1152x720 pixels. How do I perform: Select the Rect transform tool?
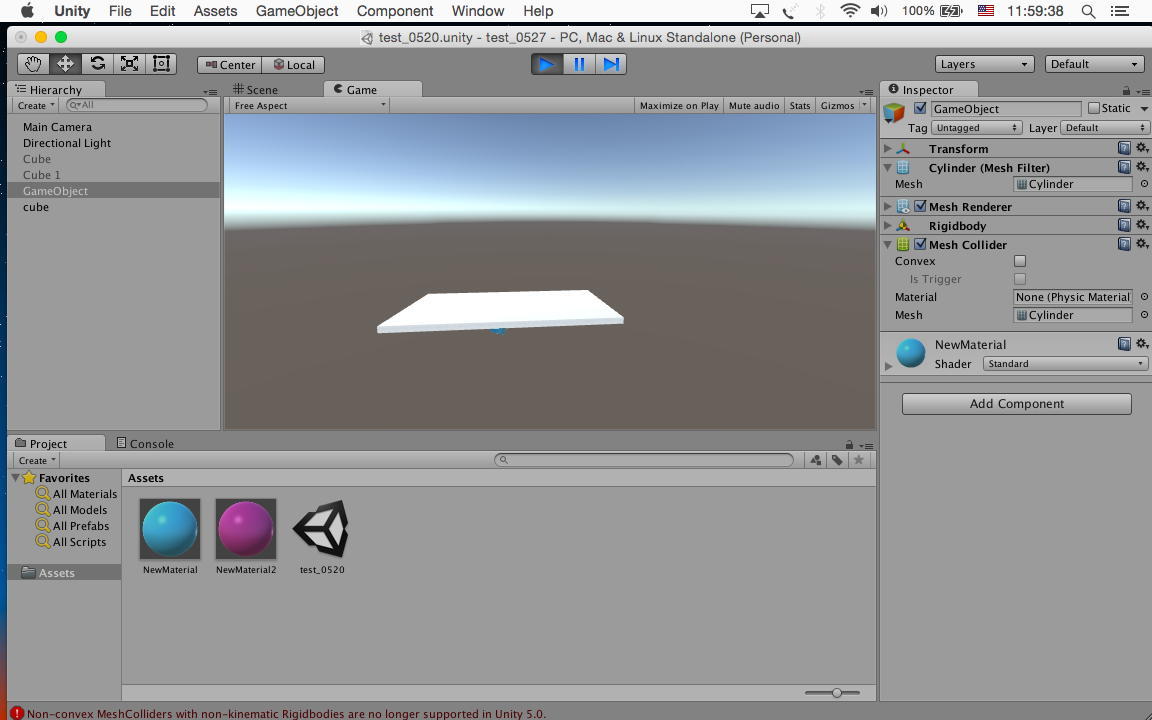[161, 64]
